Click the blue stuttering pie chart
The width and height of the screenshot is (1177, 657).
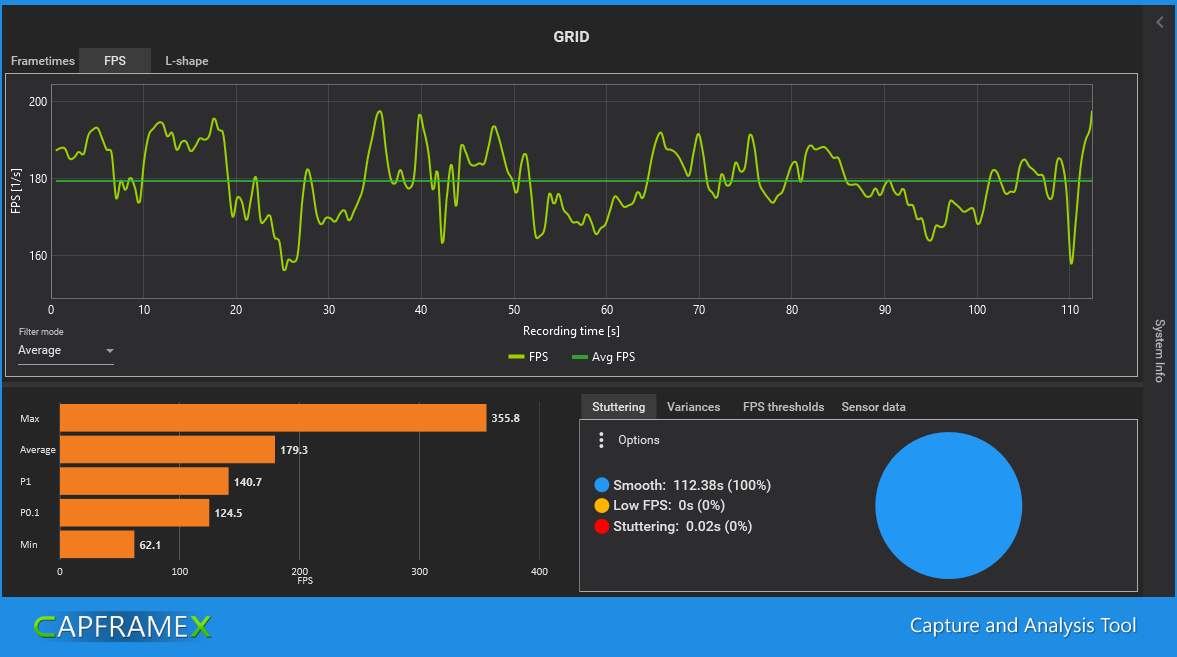949,505
